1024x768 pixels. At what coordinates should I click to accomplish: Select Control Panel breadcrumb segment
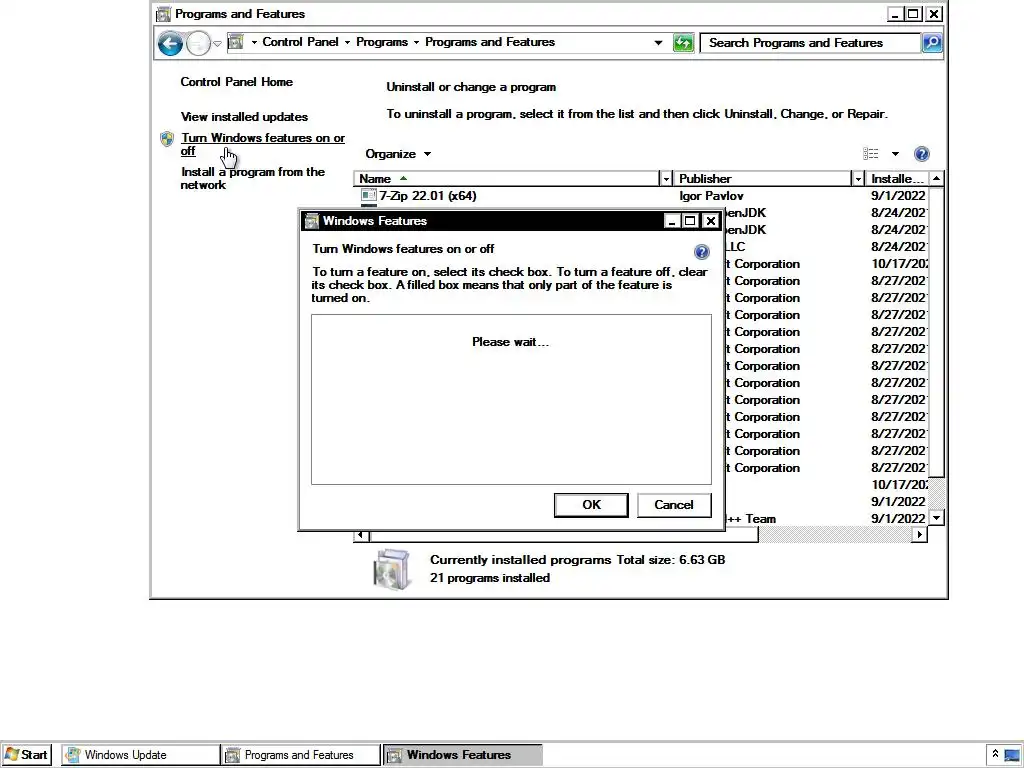(300, 42)
